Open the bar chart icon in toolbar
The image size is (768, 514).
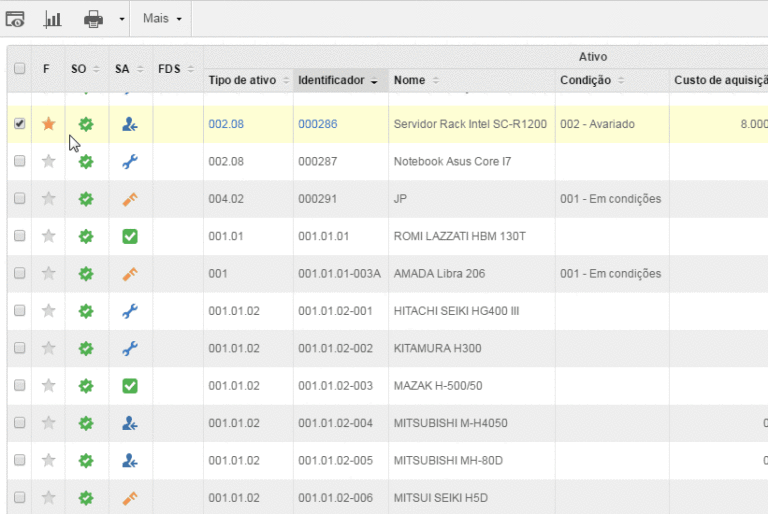pyautogui.click(x=53, y=18)
